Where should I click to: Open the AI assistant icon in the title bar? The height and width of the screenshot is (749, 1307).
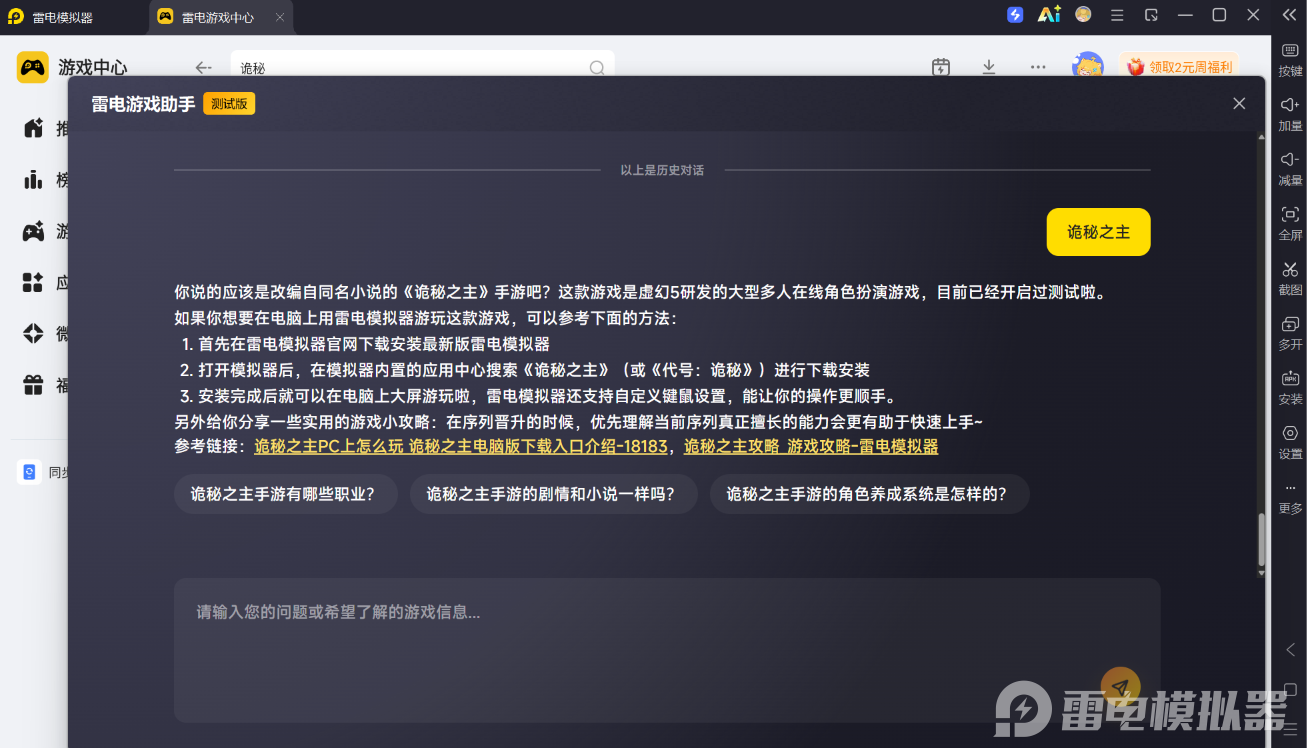tap(1049, 15)
